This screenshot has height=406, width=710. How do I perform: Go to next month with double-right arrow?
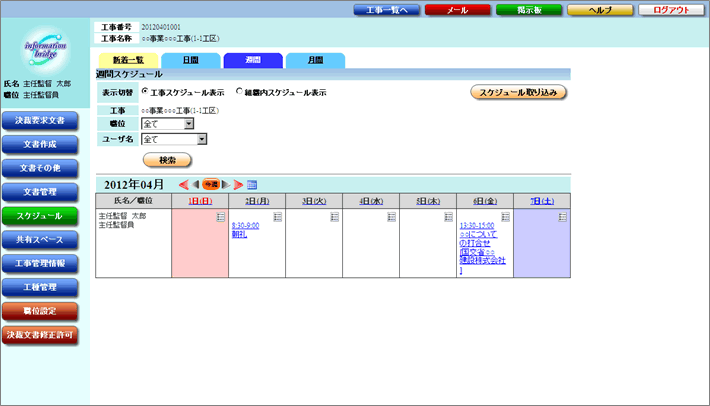238,184
